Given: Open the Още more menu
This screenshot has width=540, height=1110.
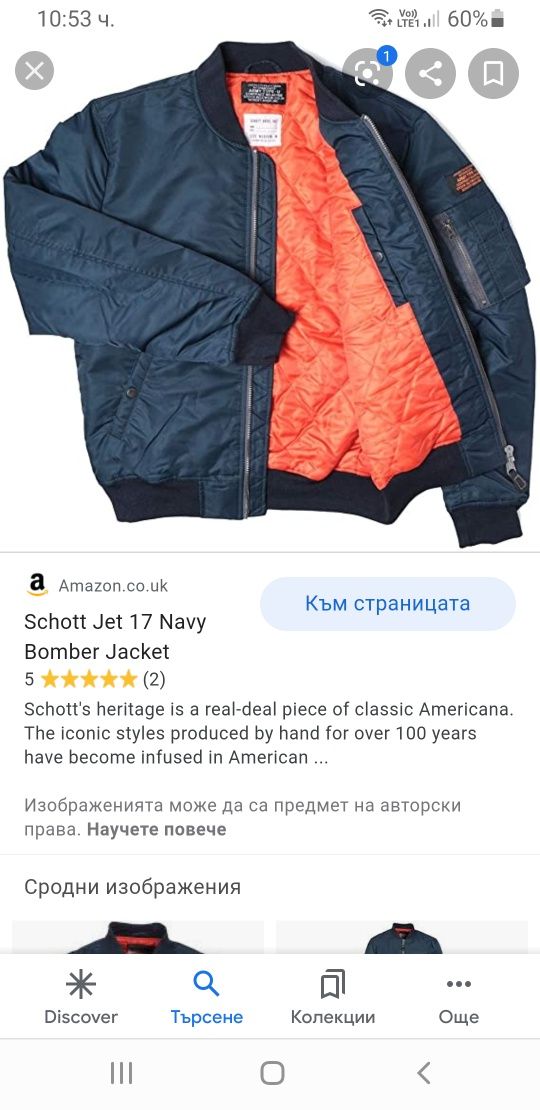Looking at the screenshot, I should (459, 998).
